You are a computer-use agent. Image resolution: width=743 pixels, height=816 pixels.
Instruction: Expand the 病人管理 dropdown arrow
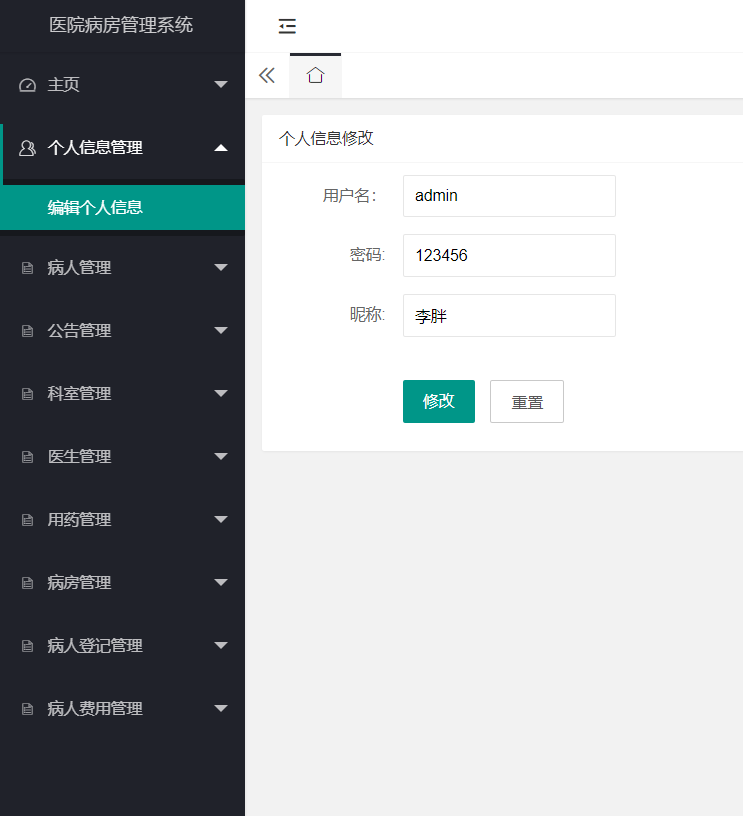click(x=221, y=267)
